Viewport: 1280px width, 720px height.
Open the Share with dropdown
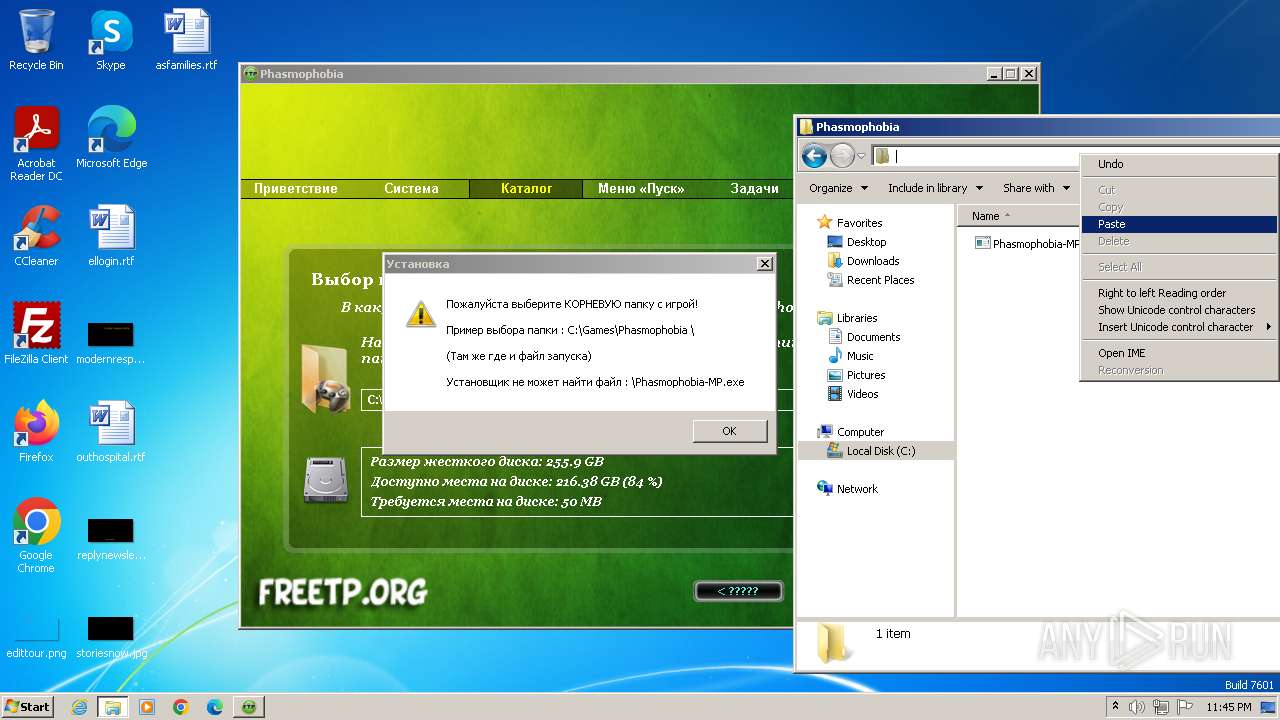pos(1036,188)
